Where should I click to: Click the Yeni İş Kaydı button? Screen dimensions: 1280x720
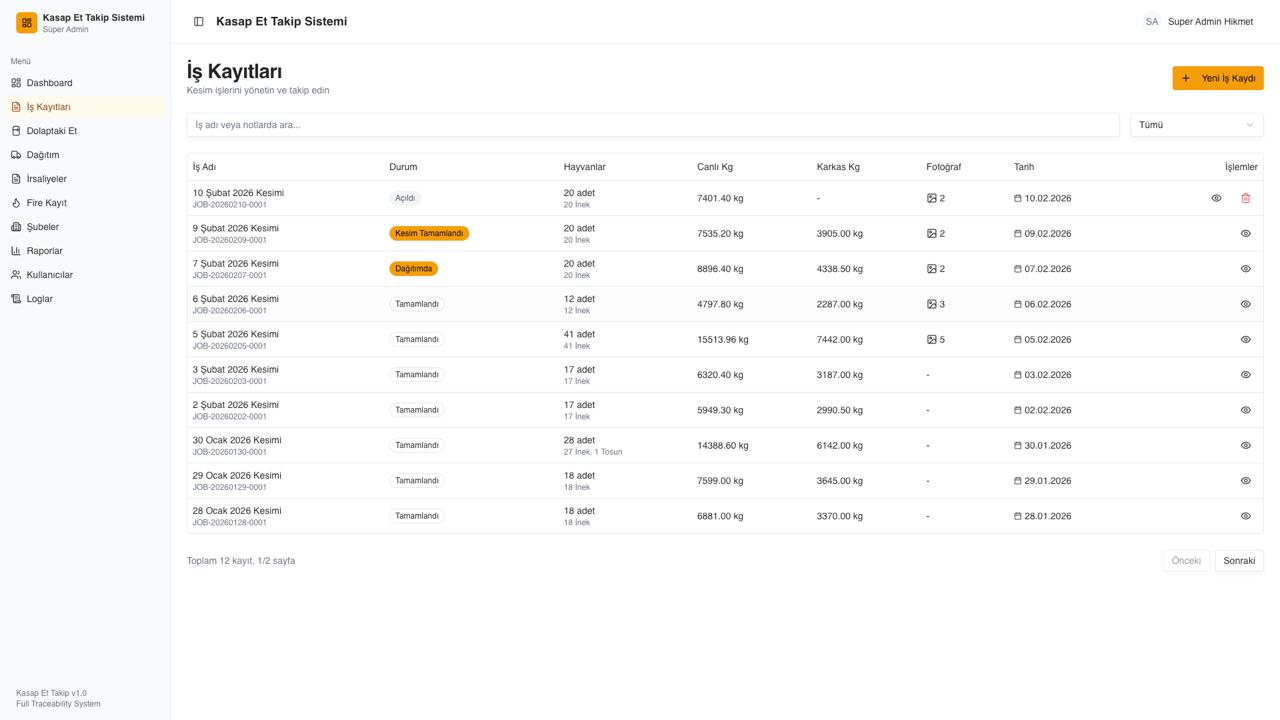tap(1217, 78)
